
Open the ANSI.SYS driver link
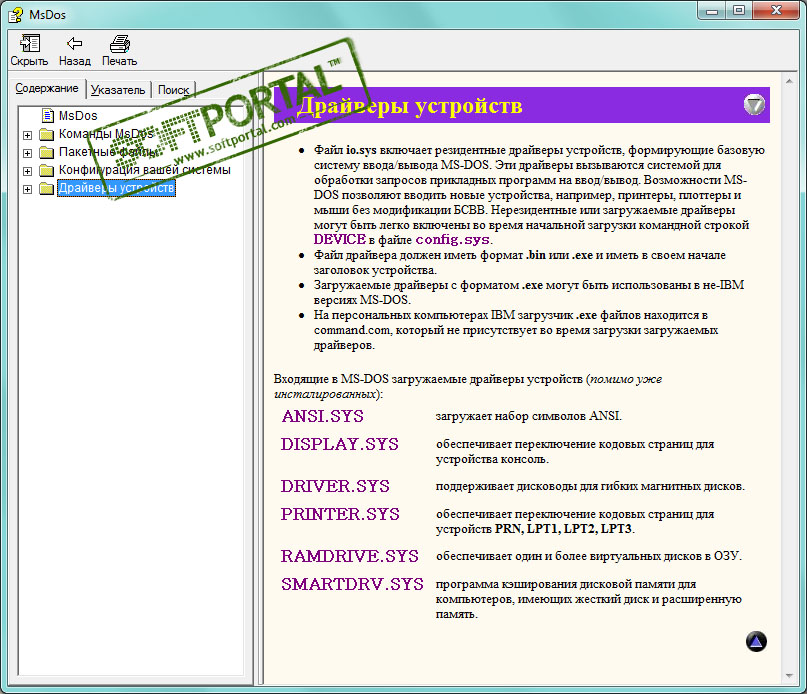[323, 416]
